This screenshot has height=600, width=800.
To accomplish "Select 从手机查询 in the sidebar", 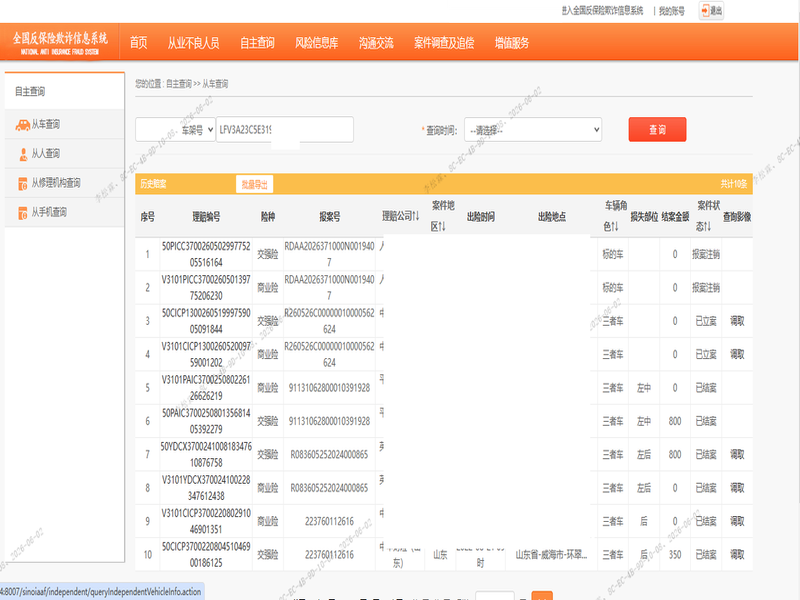I will click(49, 212).
